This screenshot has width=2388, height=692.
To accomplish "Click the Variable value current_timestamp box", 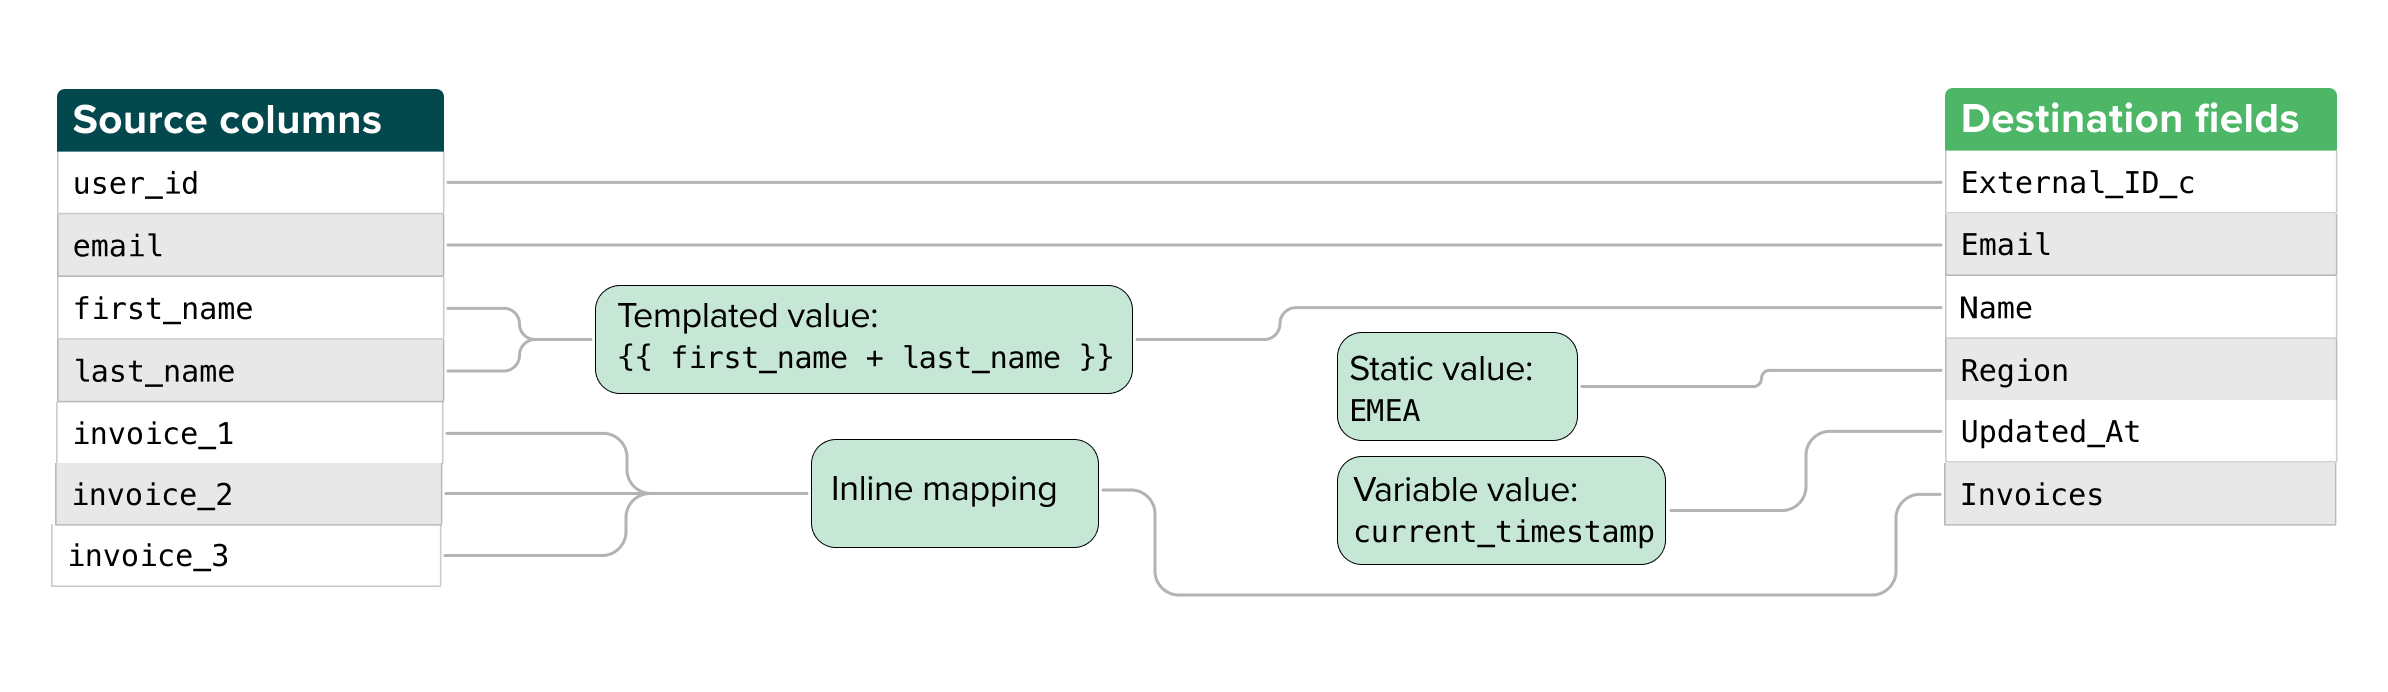I will (1500, 511).
